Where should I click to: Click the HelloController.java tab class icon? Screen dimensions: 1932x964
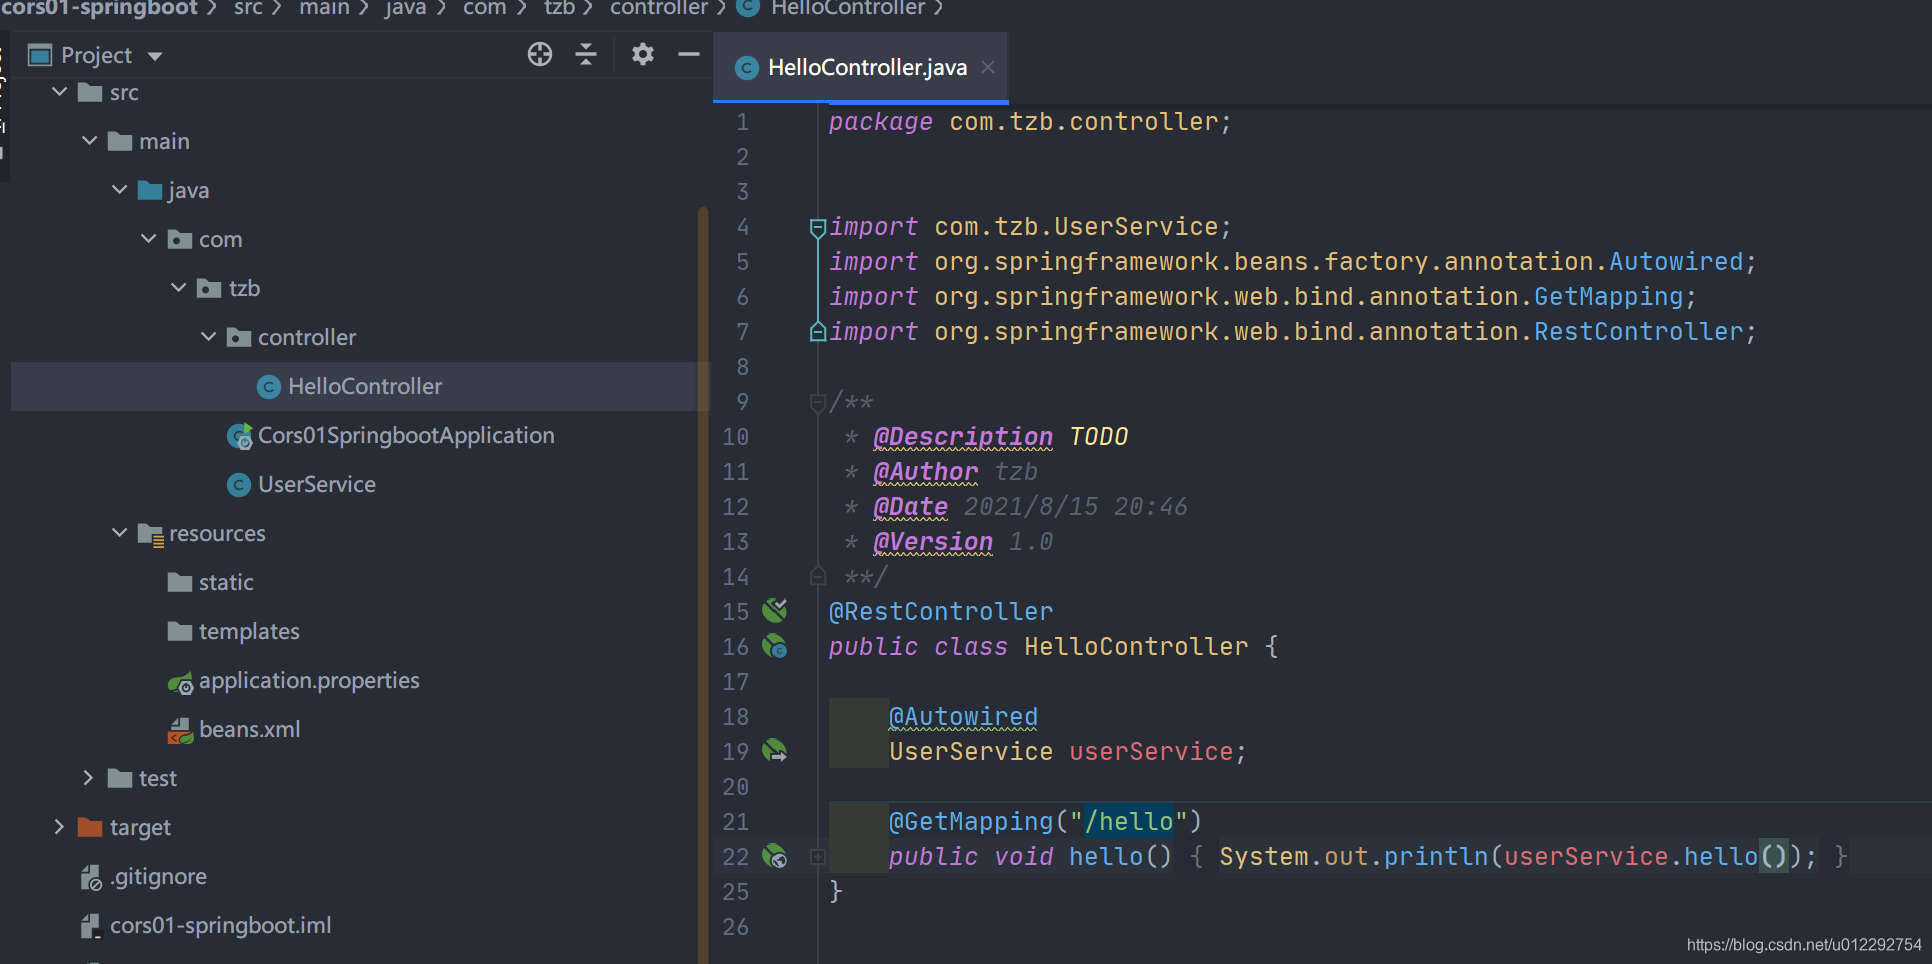point(746,68)
